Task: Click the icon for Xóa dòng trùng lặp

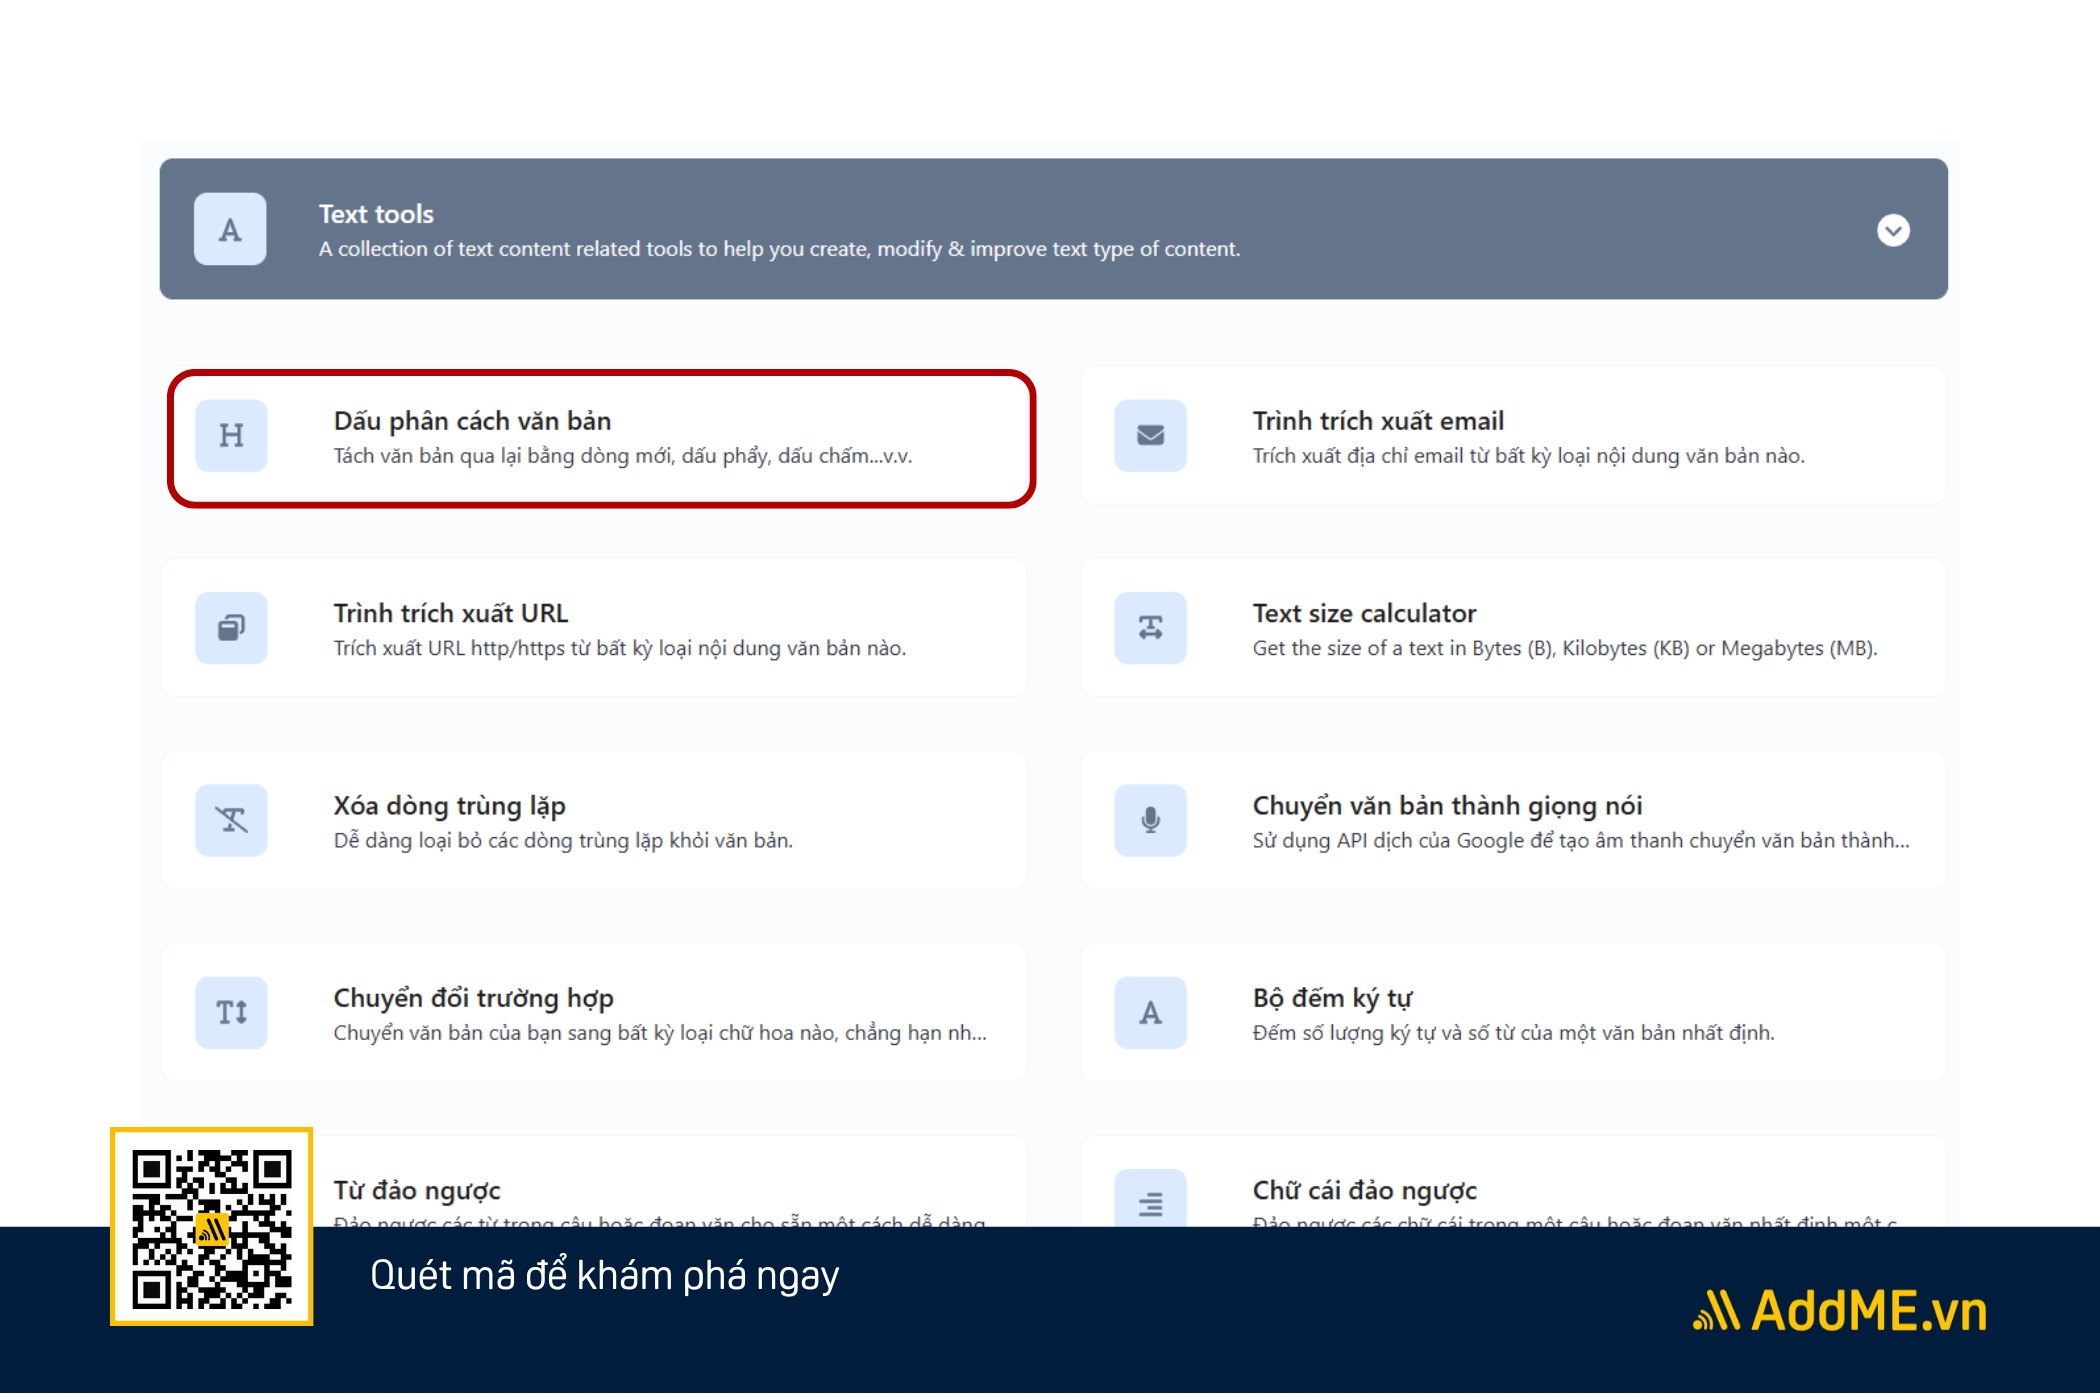Action: tap(231, 820)
